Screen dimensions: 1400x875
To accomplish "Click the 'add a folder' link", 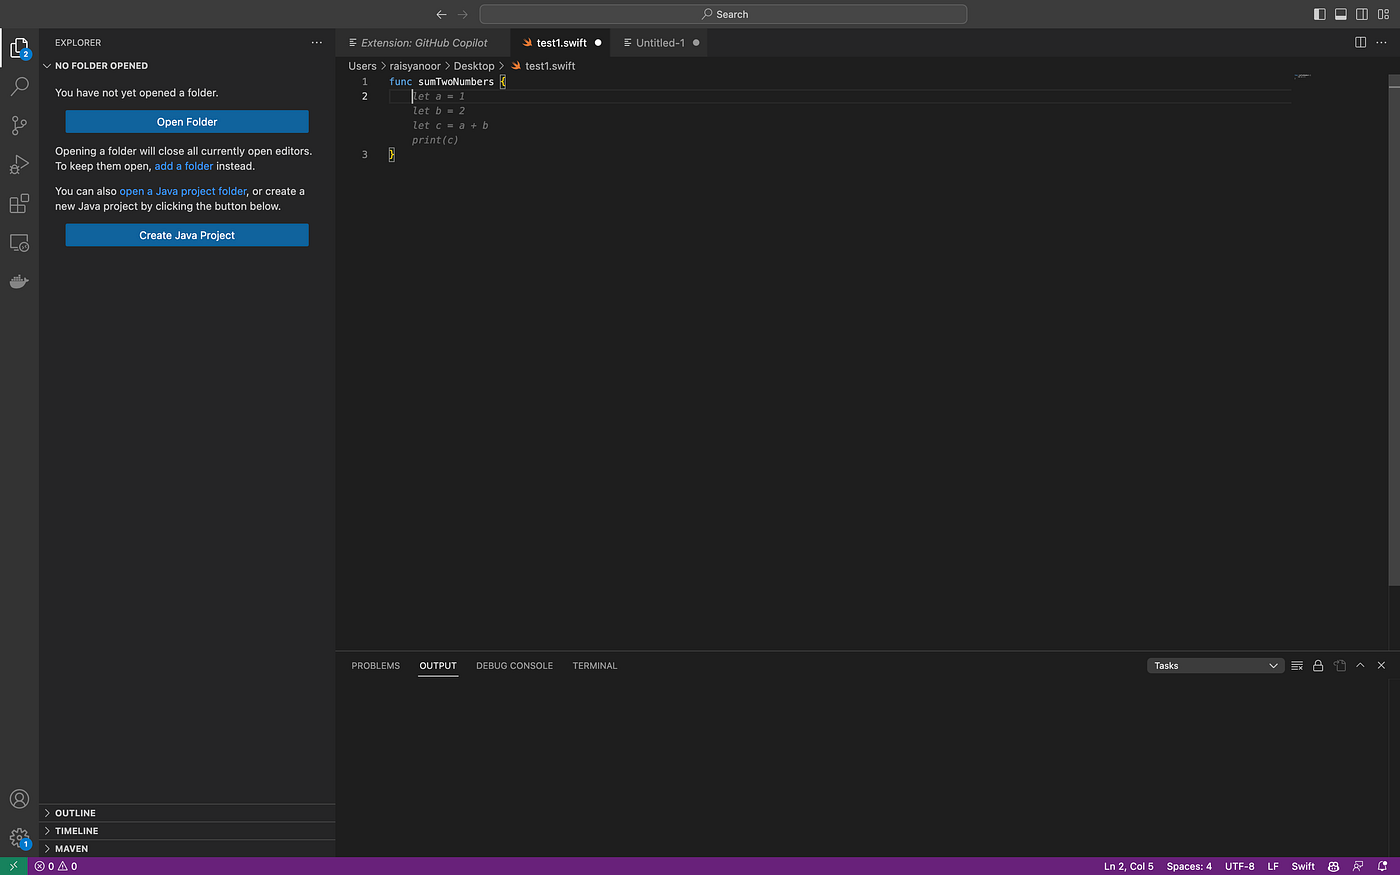I will coord(184,167).
